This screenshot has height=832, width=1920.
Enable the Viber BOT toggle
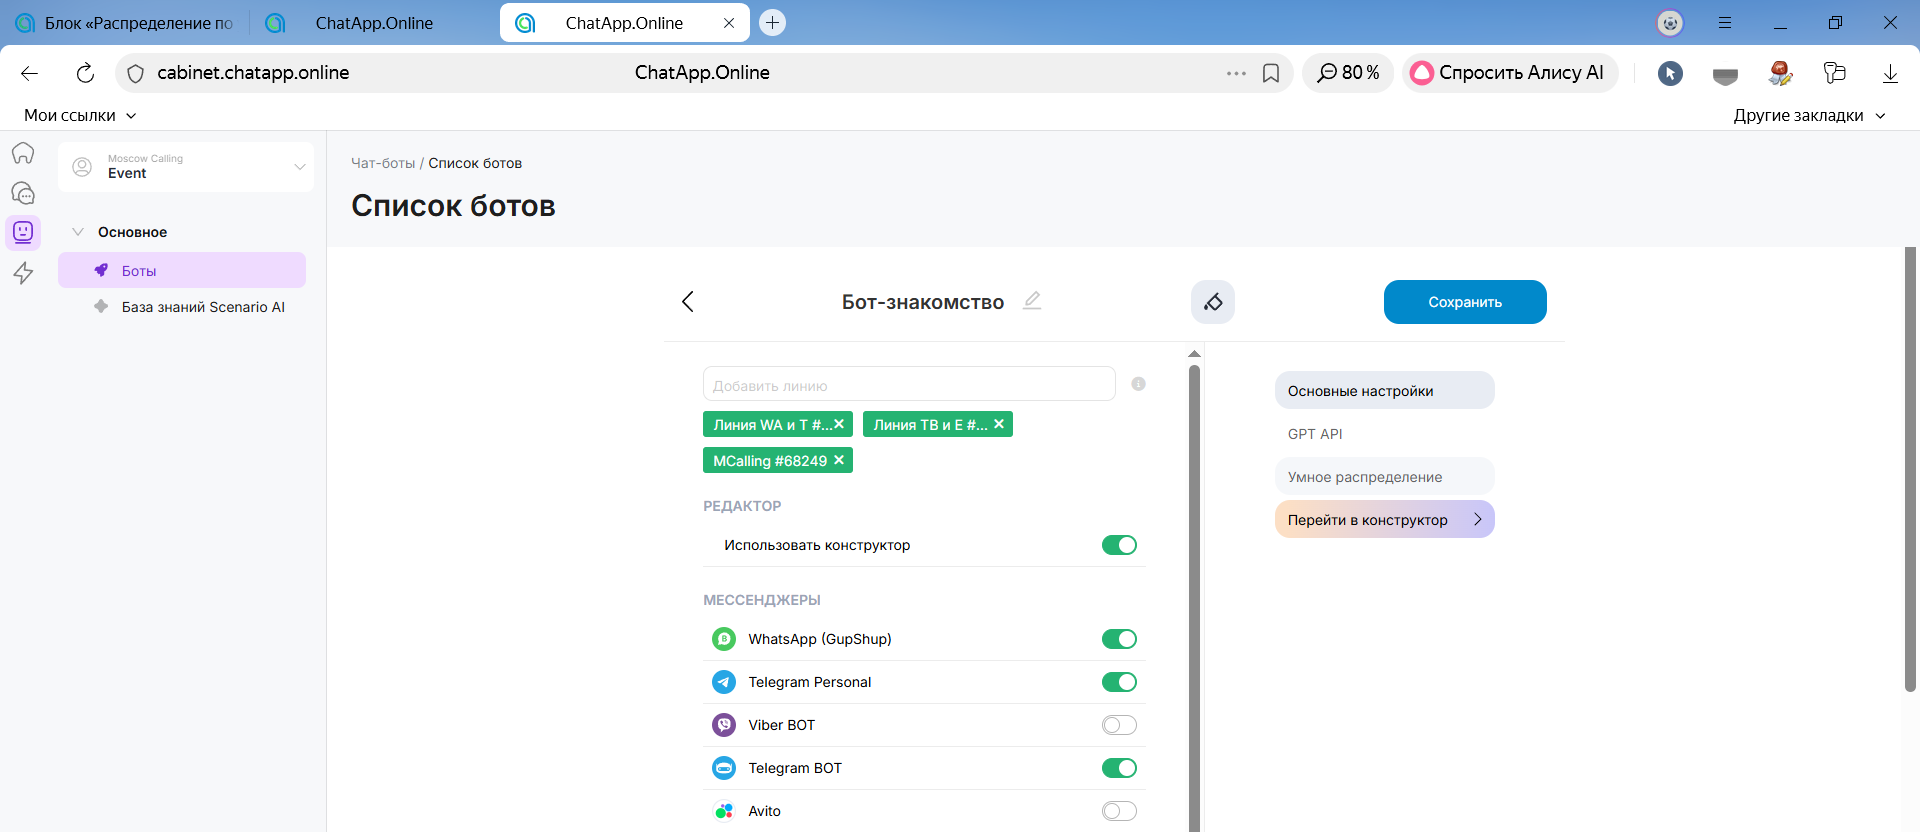coord(1119,725)
